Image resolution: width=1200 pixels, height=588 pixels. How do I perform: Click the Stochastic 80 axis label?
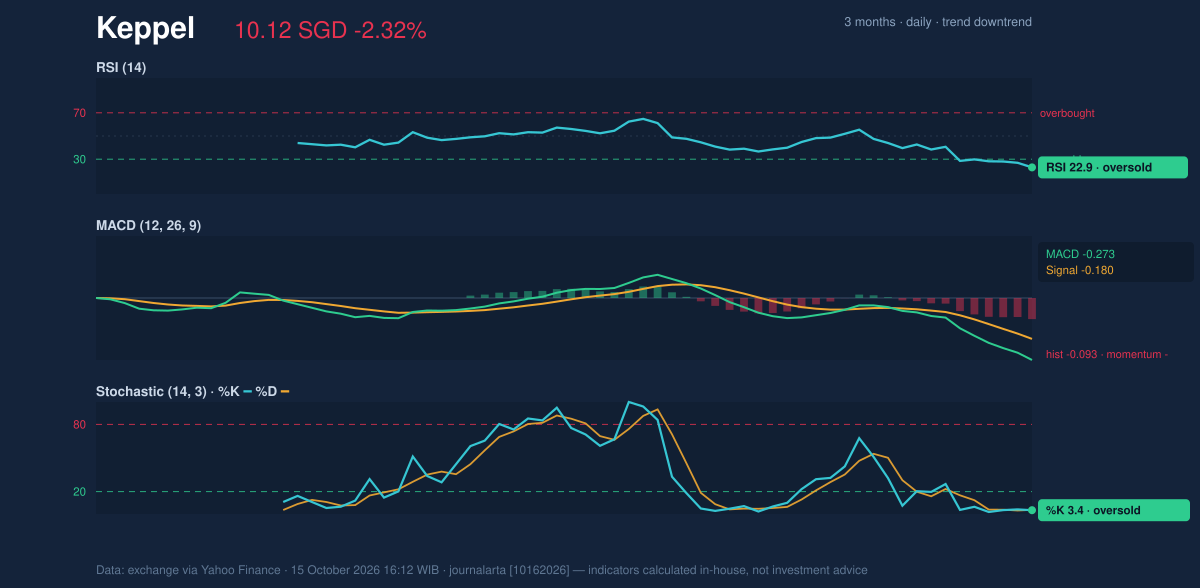[79, 425]
